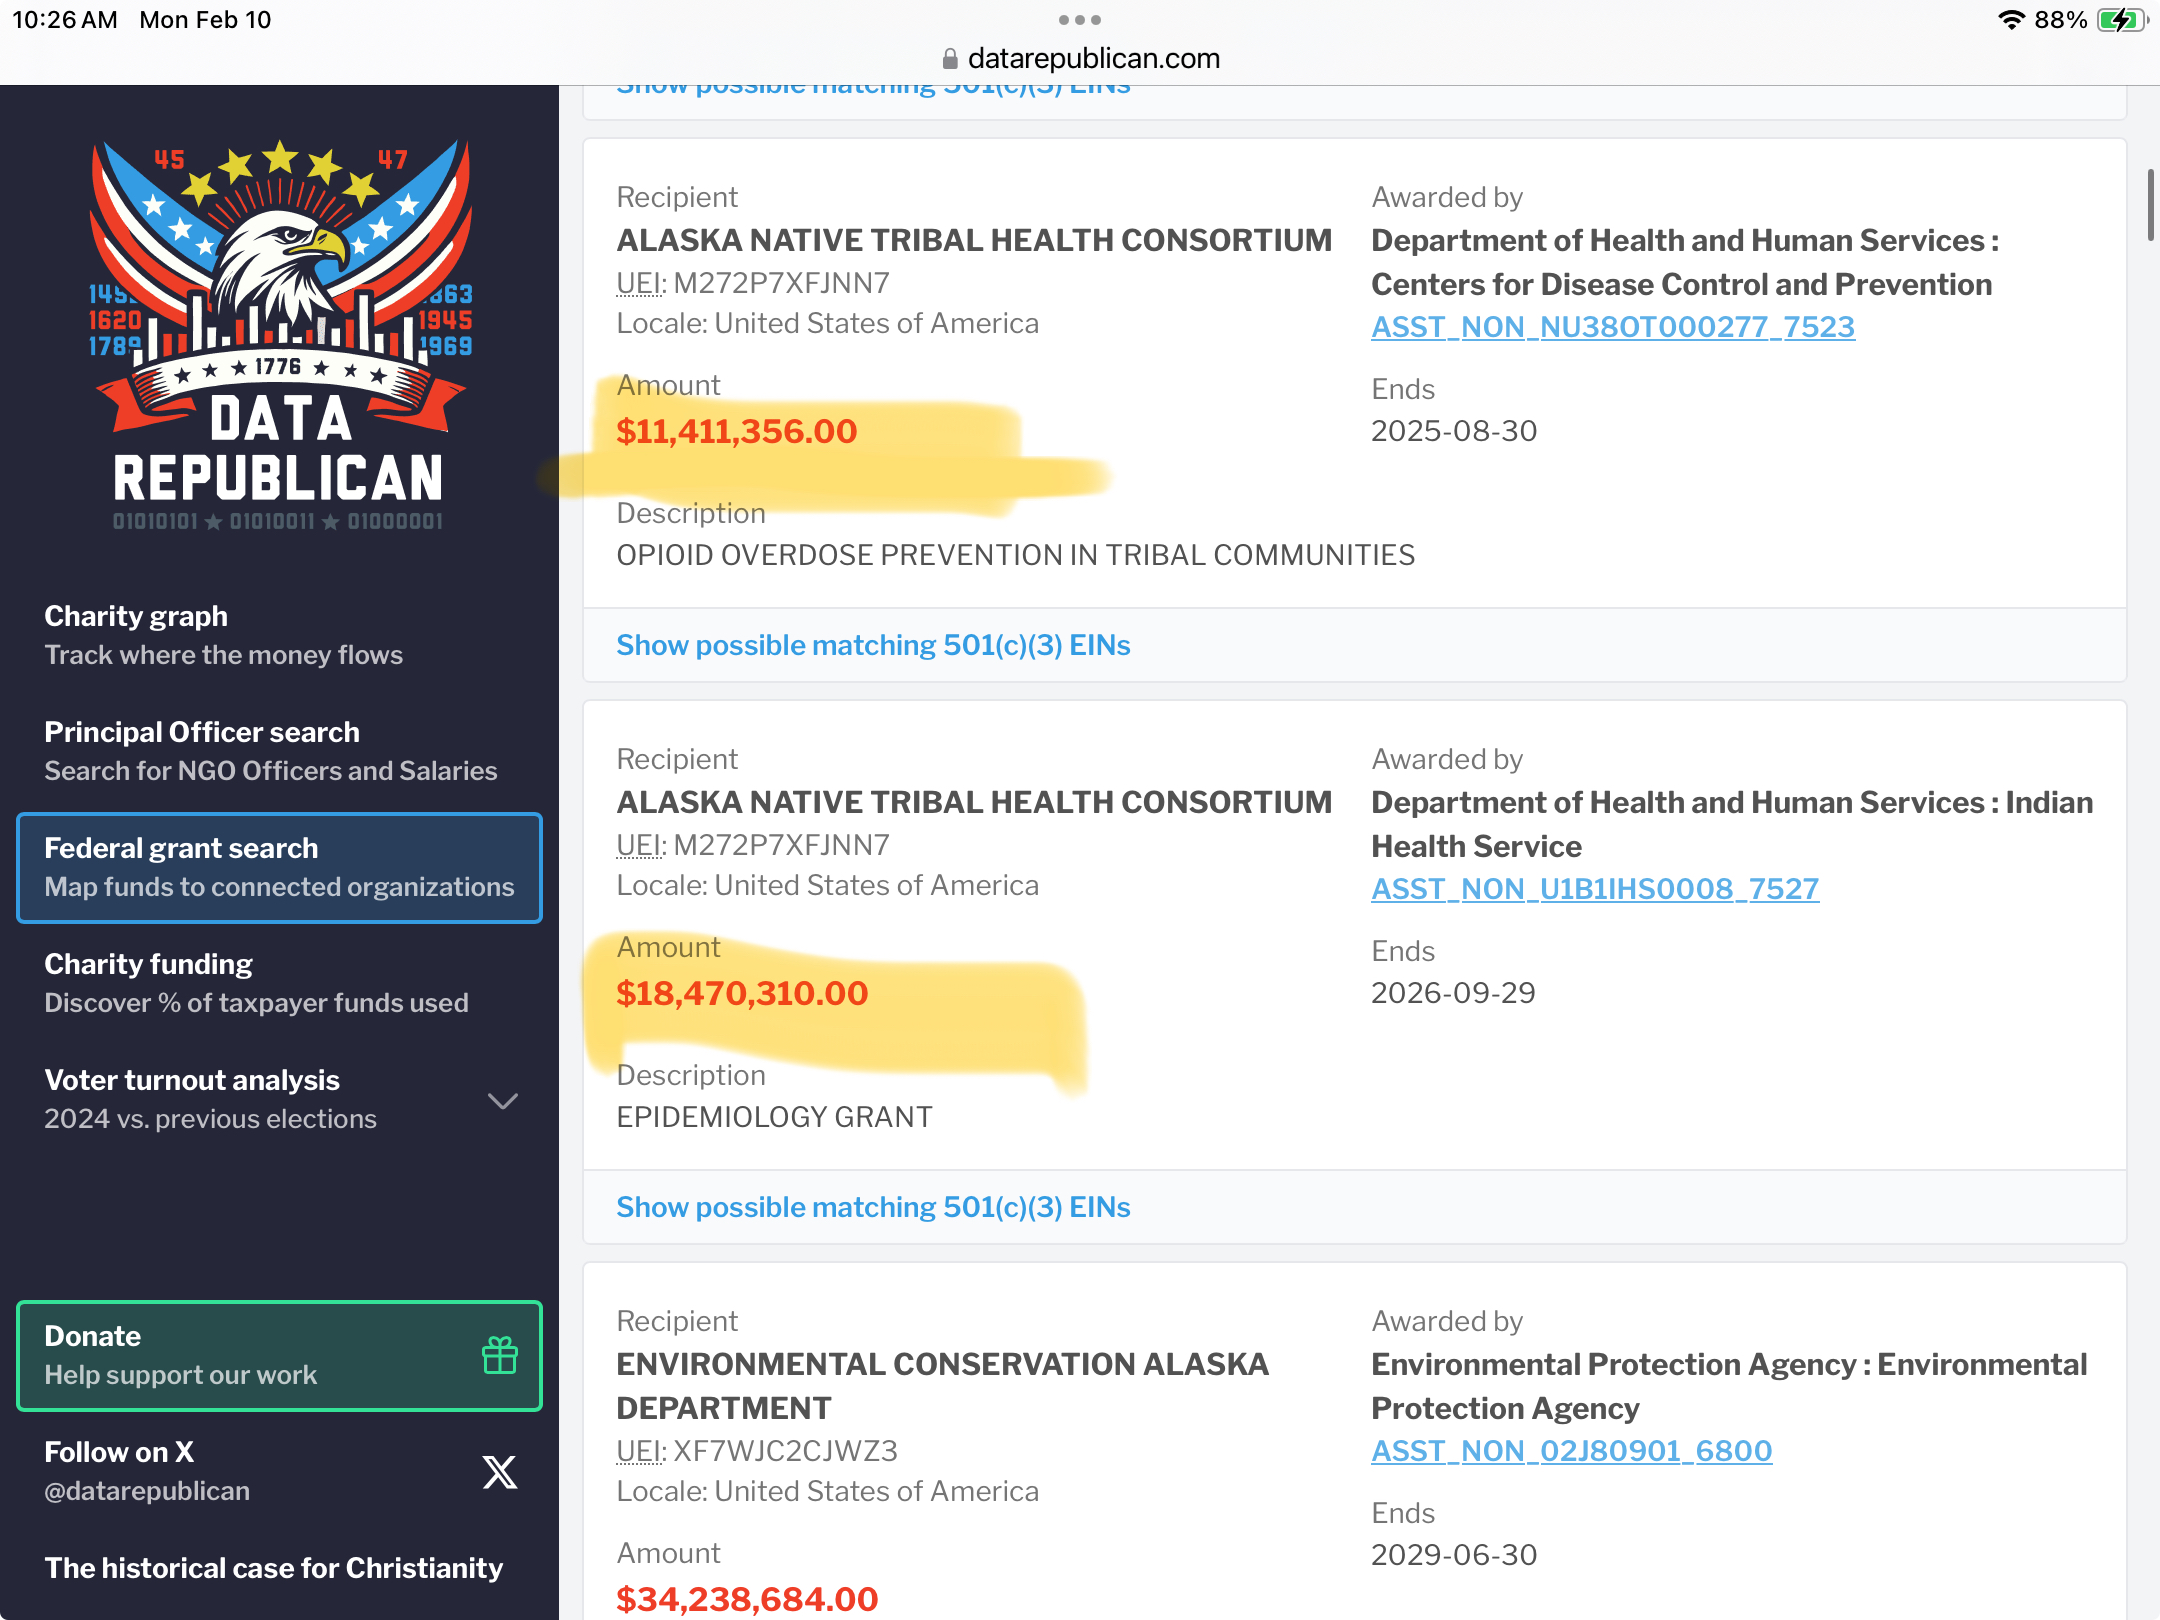
Task: Tap the three dots at top center
Action: click(x=1080, y=20)
